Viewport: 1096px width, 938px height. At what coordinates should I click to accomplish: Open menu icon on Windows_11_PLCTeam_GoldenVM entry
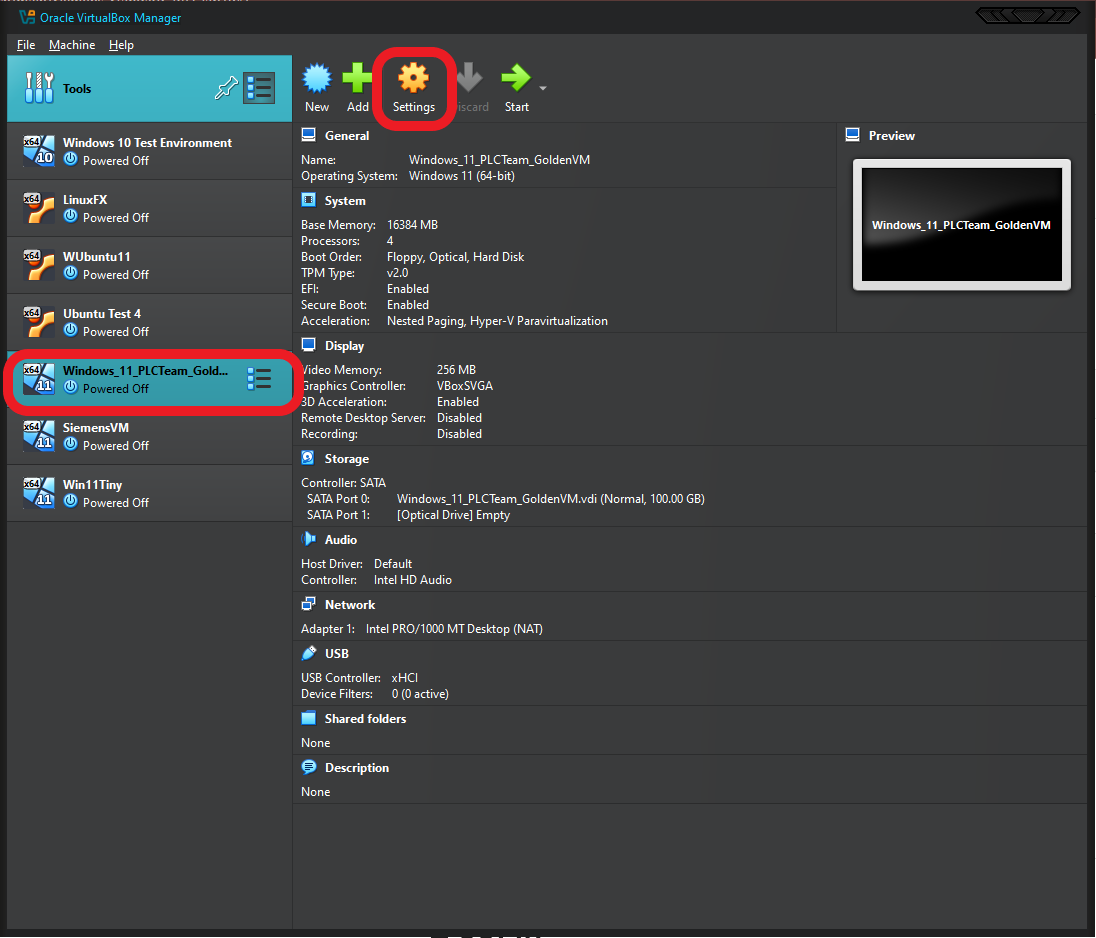pos(259,378)
